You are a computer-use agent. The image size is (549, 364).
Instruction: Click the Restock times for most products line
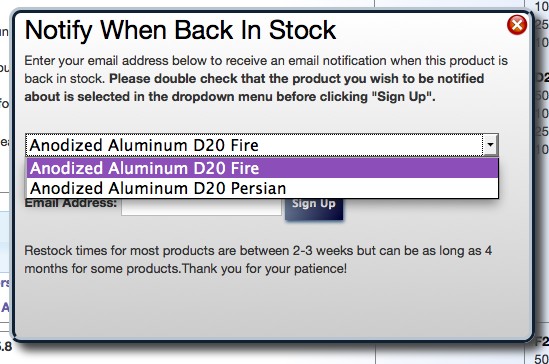pyautogui.click(x=258, y=251)
